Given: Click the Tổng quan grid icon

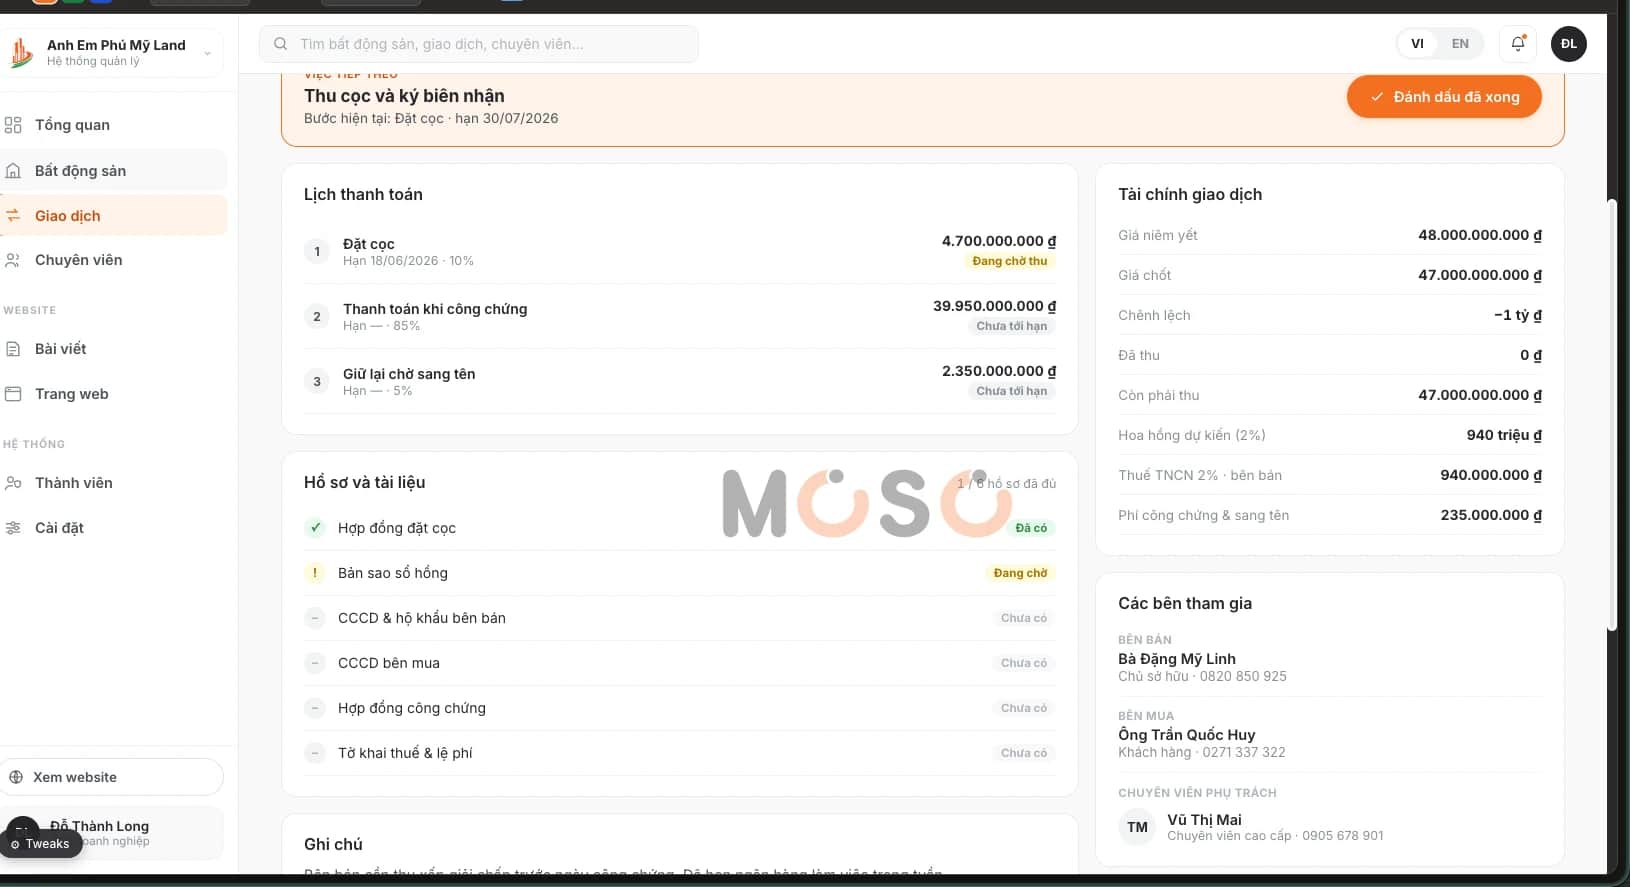Looking at the screenshot, I should tap(13, 125).
